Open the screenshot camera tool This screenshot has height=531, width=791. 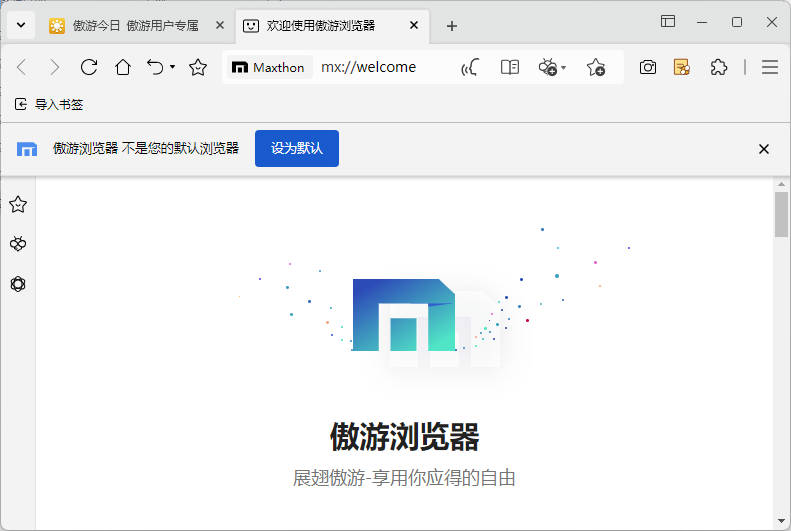click(648, 67)
